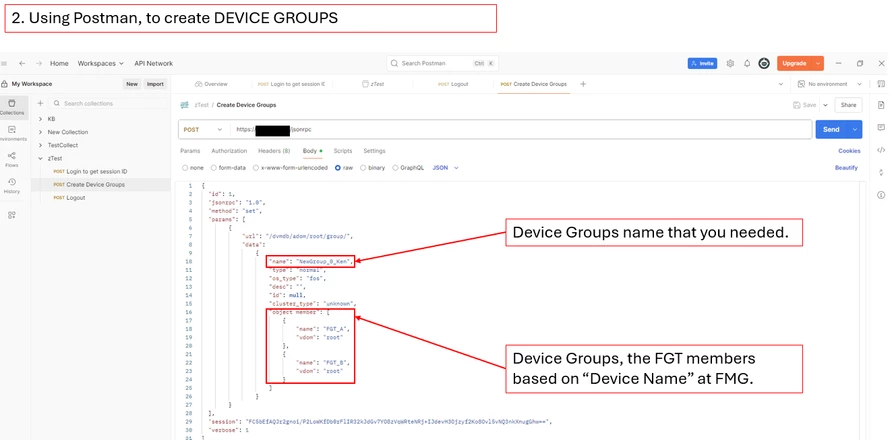Open the Flows sidebar icon
The width and height of the screenshot is (894, 440).
[12, 159]
